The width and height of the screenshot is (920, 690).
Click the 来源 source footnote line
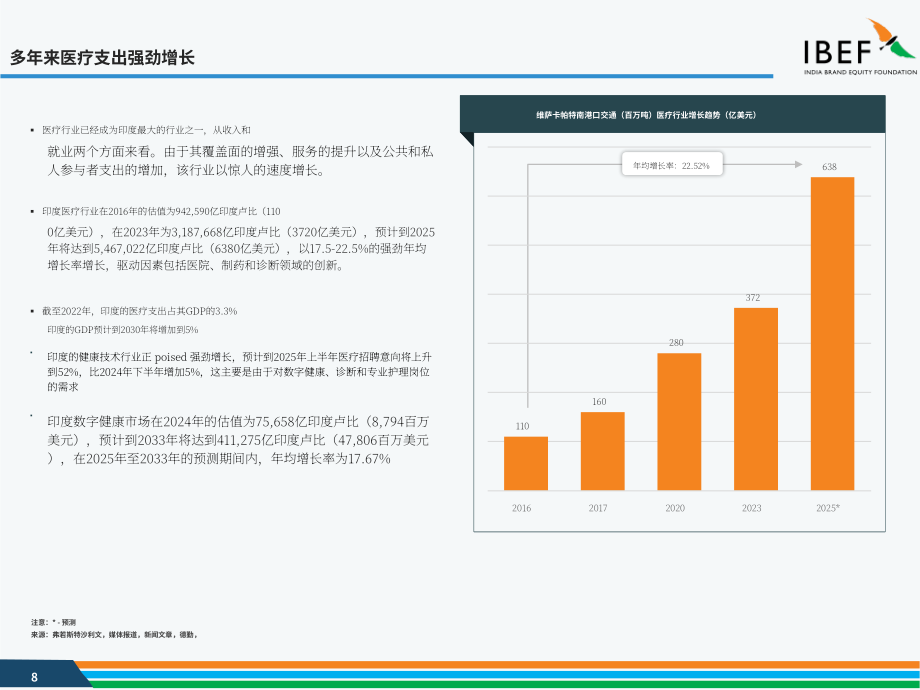pos(114,635)
